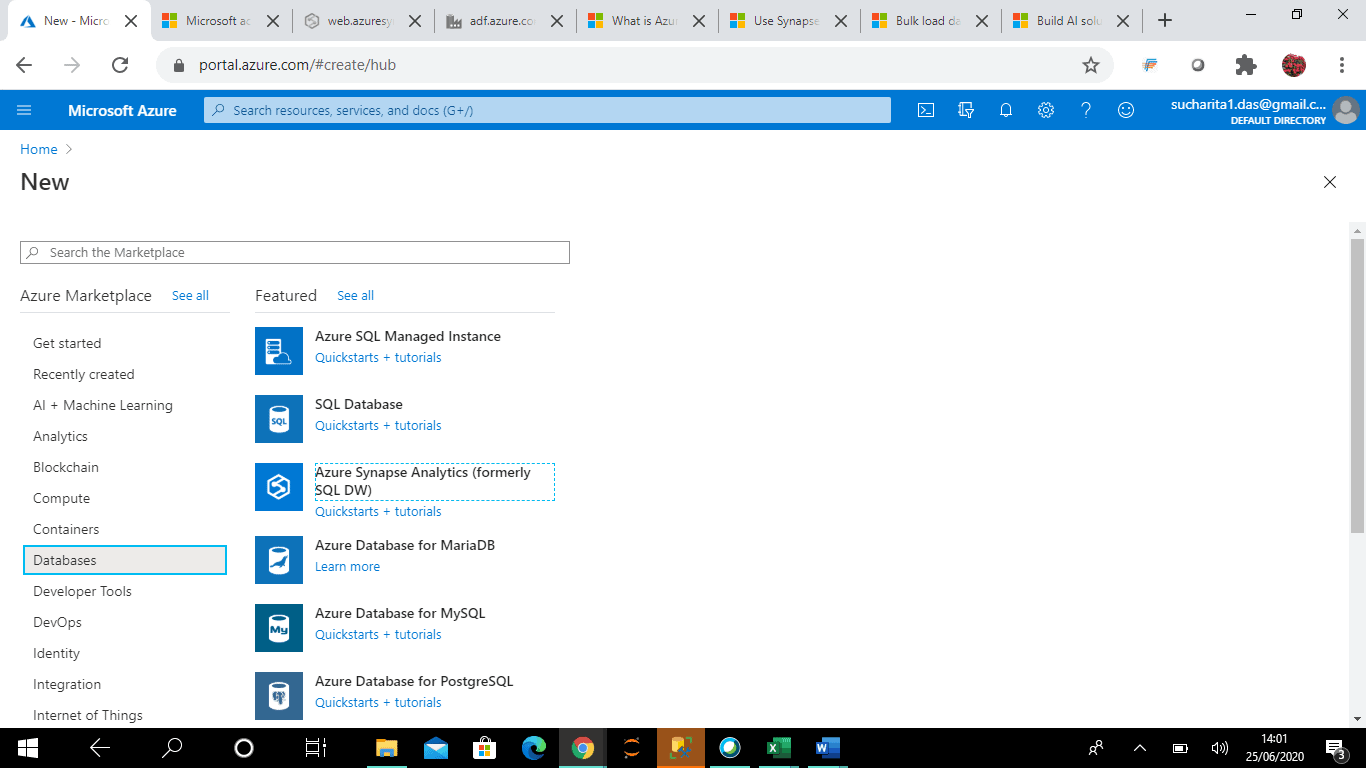Screen dimensions: 1366x768
Task: Open the Chrome three-dot menu
Action: pyautogui.click(x=1342, y=65)
